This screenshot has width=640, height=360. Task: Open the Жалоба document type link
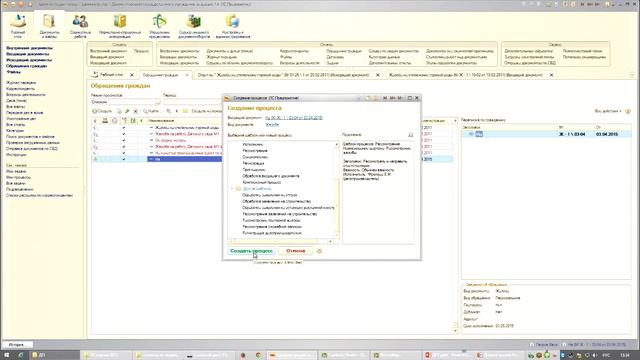[x=272, y=124]
